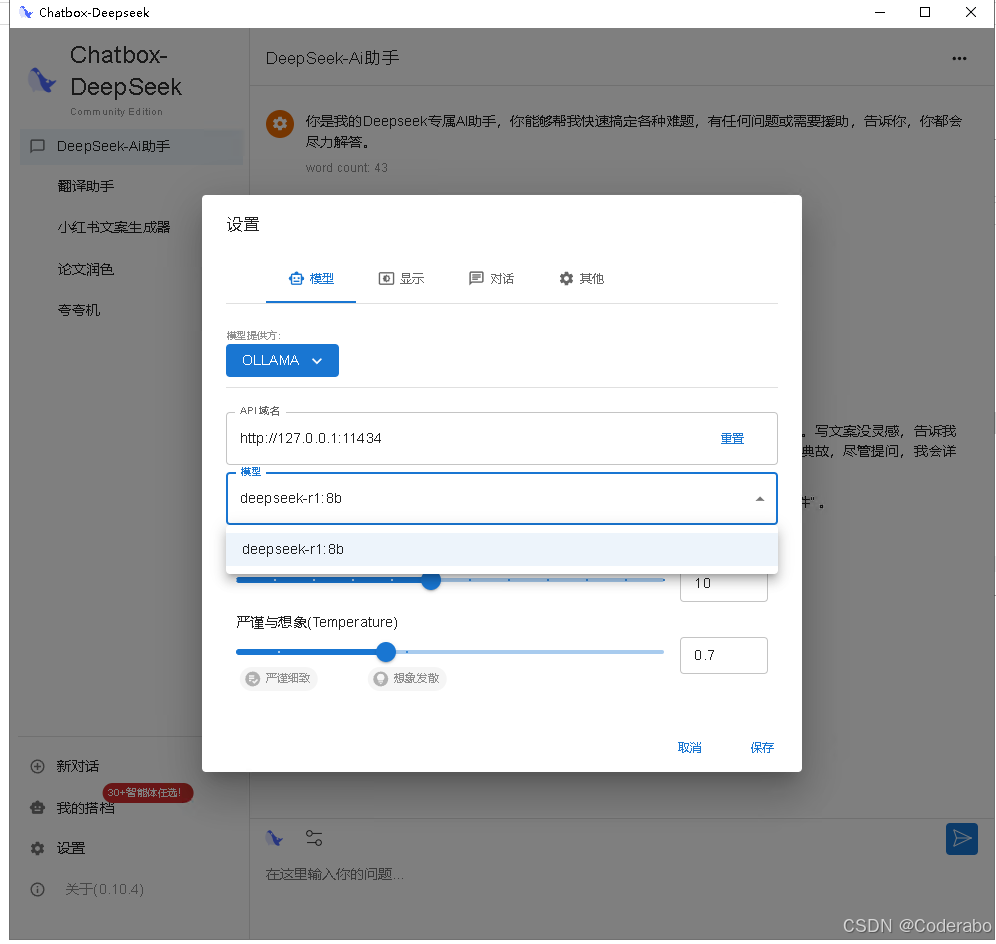This screenshot has height=944, width=996.
Task: Click 重置 to reset API host
Action: [x=732, y=438]
